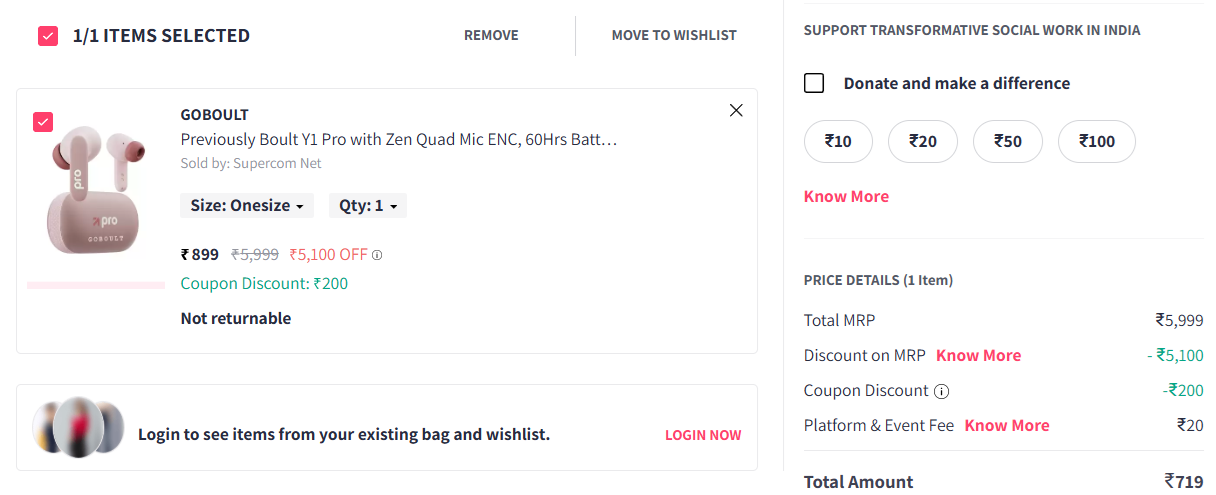Select the ₹20 donation amount

(922, 142)
